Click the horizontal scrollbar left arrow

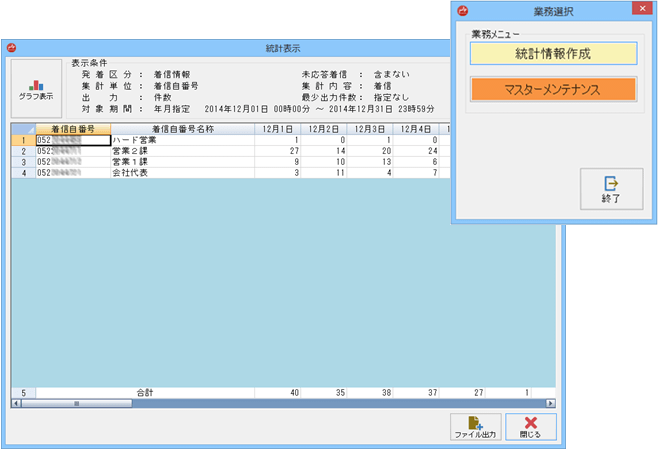(x=16, y=403)
